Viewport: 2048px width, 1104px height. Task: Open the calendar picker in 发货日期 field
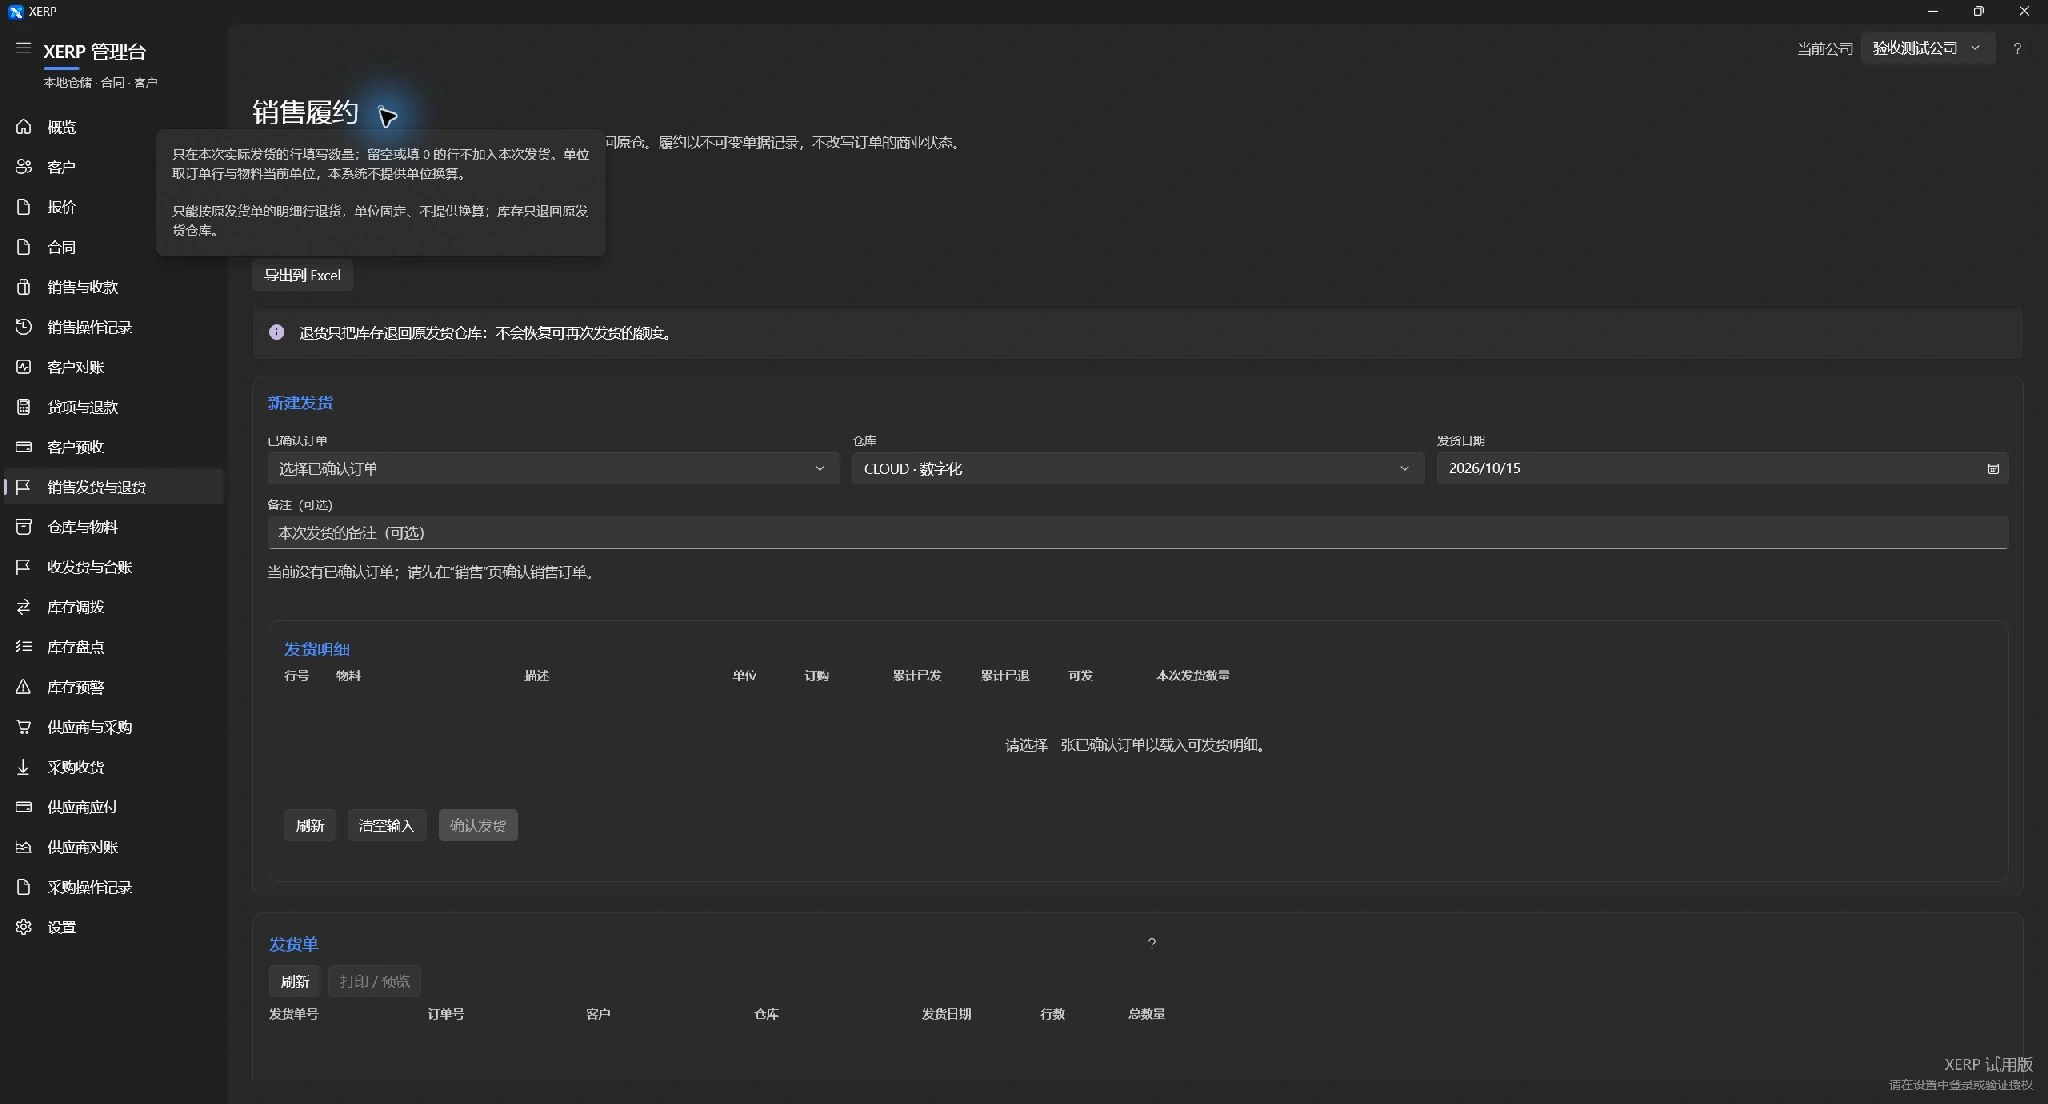1992,468
